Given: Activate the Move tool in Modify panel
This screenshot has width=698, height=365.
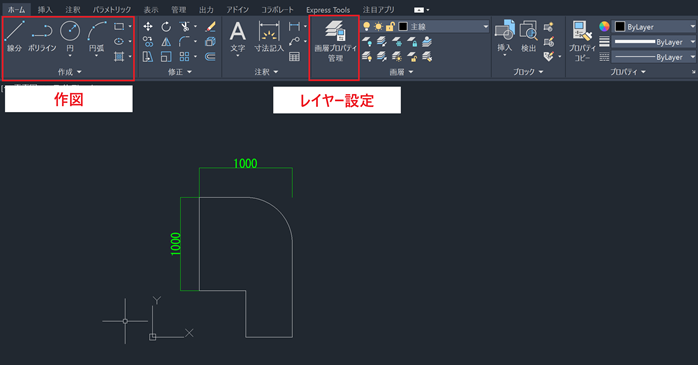Looking at the screenshot, I should point(148,27).
